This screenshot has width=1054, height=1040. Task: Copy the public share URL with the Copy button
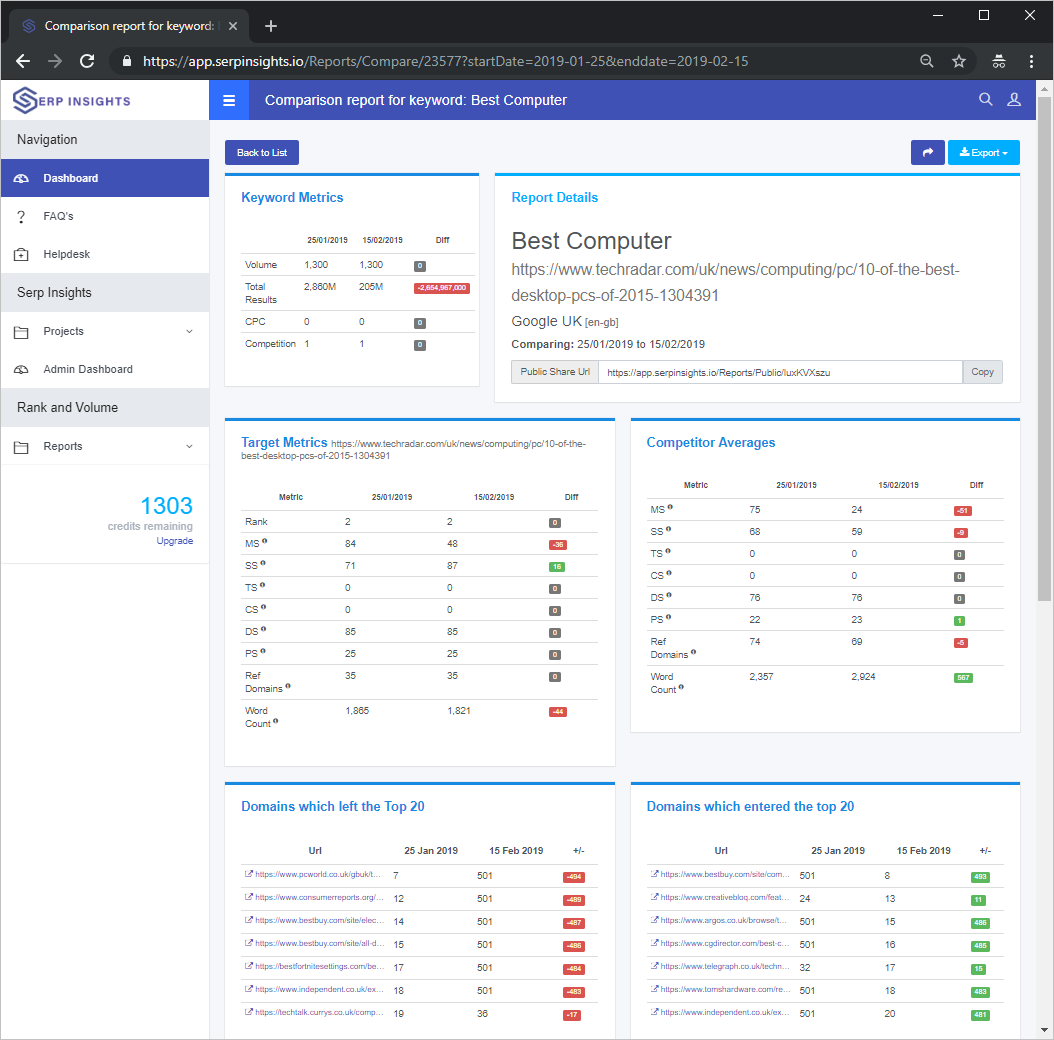pos(982,371)
